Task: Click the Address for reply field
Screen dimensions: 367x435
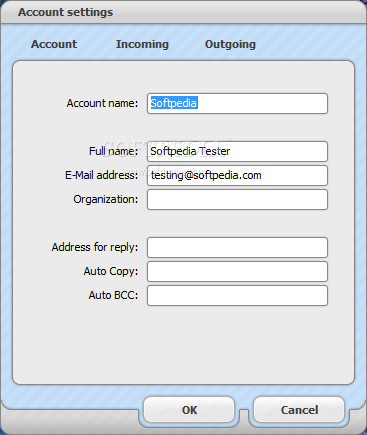Action: (x=237, y=247)
